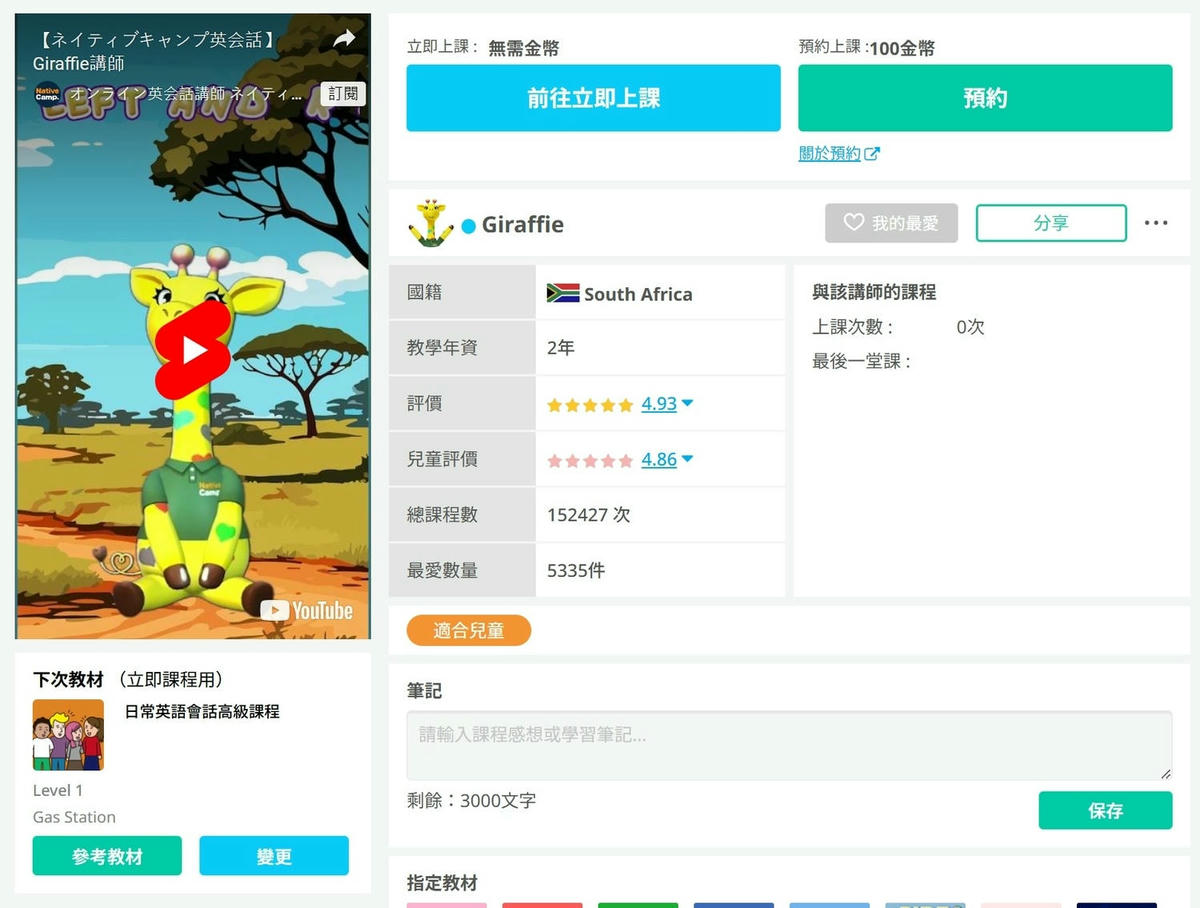Click the share arrow icon on video
The image size is (1200, 908).
pos(344,39)
